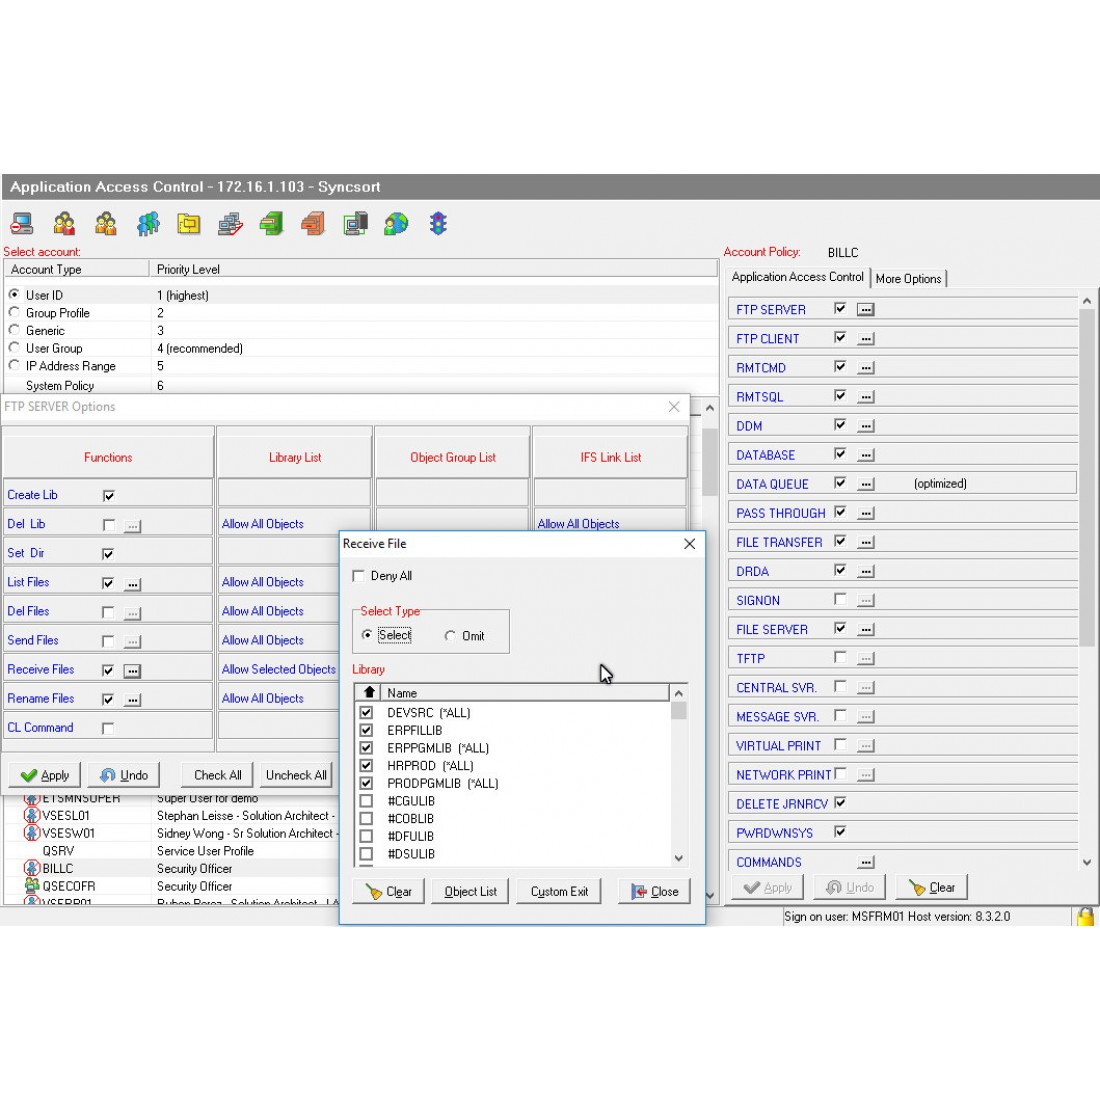Image resolution: width=1100 pixels, height=1100 pixels.
Task: Uncheck the HRPROD library checkbox
Action: pyautogui.click(x=366, y=766)
